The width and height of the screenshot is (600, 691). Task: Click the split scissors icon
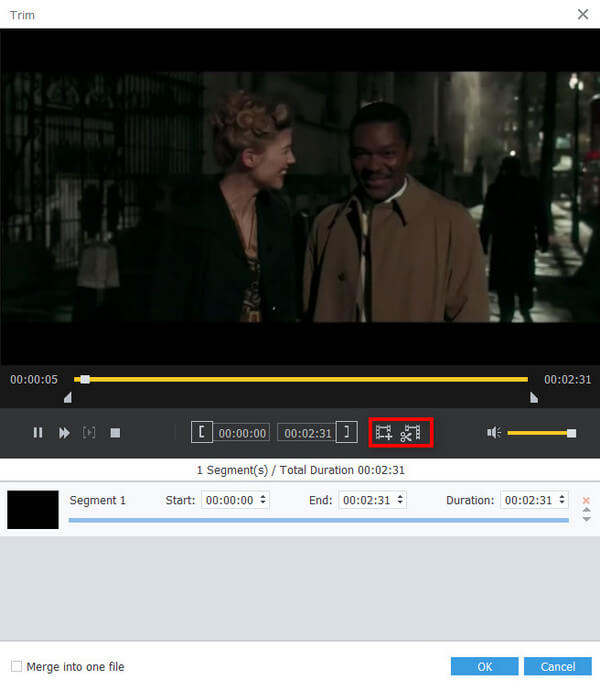click(410, 433)
